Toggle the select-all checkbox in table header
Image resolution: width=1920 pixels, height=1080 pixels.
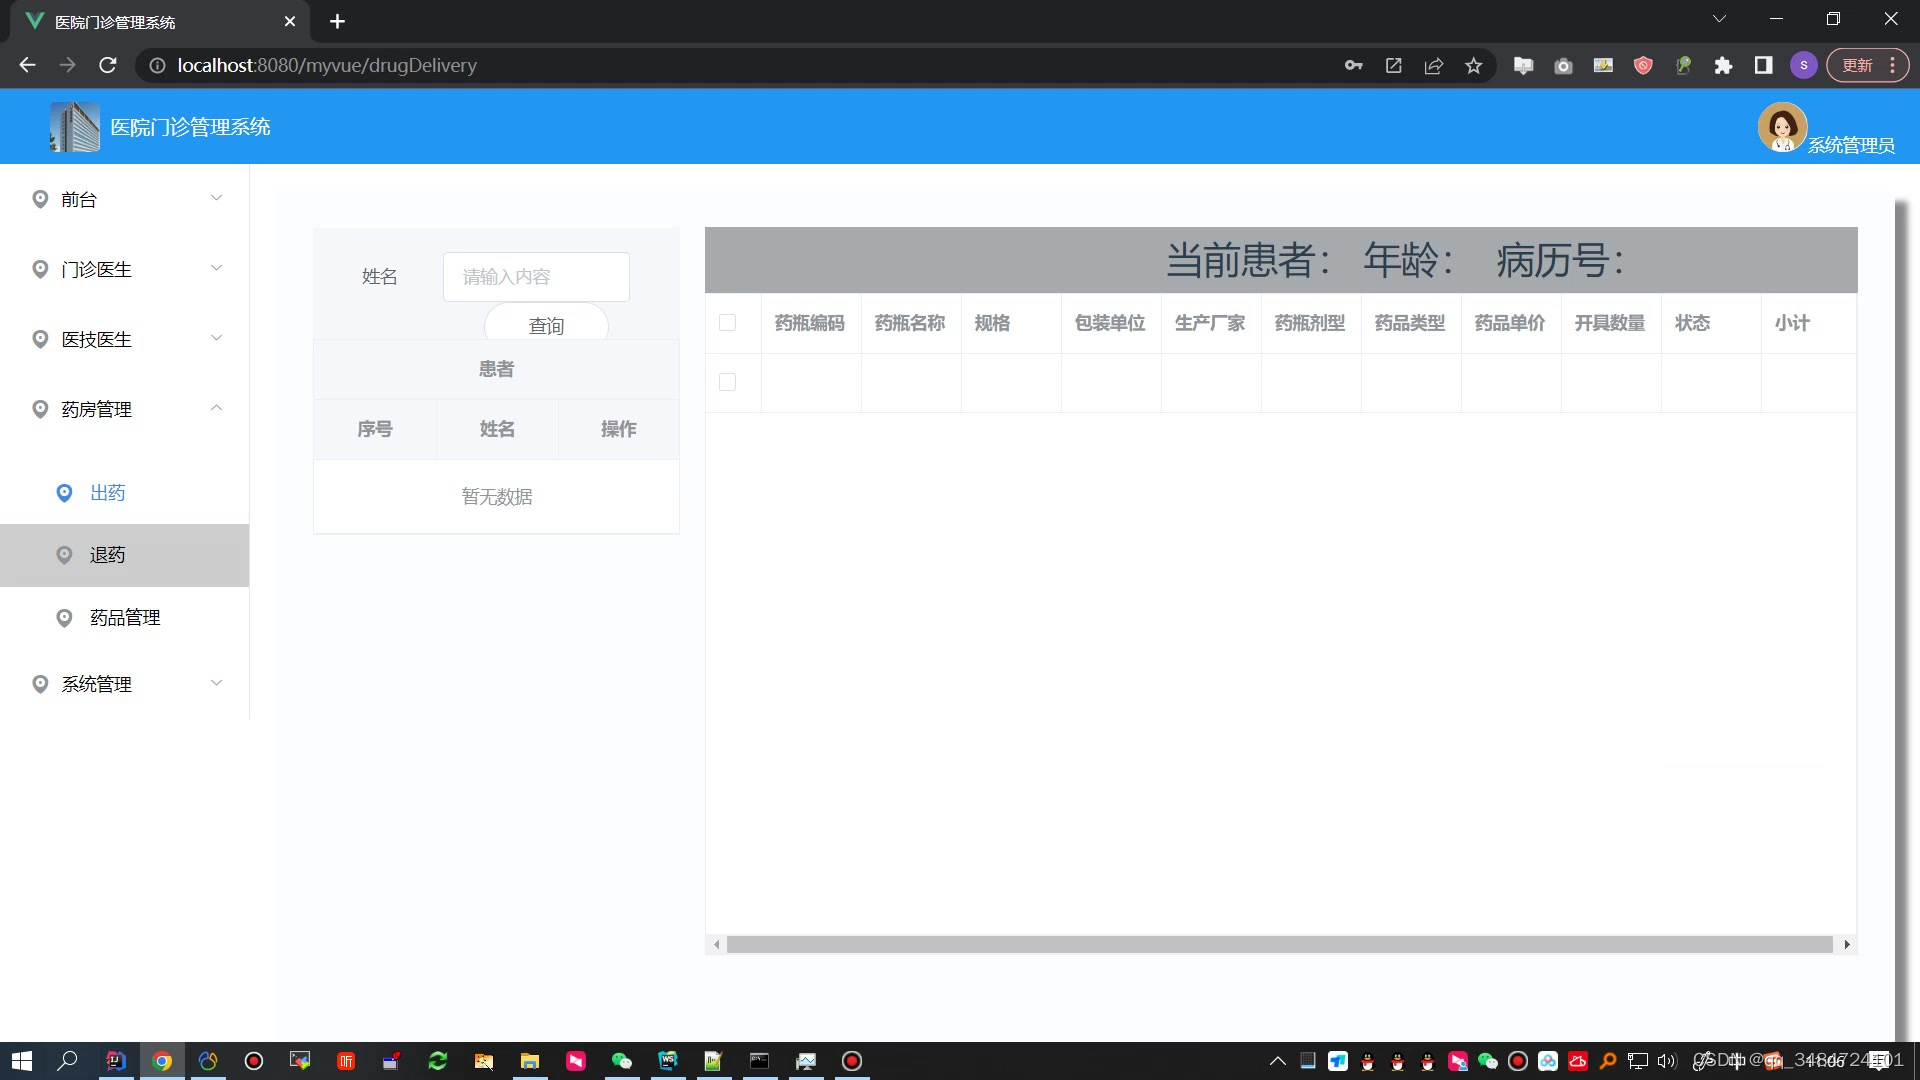[x=727, y=323]
